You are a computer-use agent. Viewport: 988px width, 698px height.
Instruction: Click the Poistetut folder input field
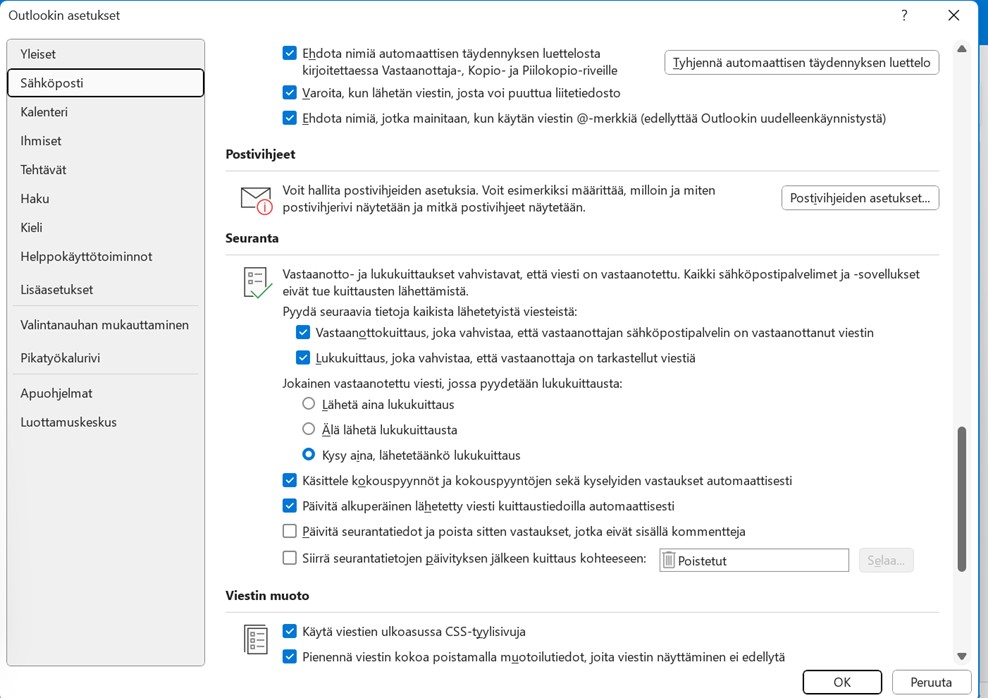coord(754,560)
